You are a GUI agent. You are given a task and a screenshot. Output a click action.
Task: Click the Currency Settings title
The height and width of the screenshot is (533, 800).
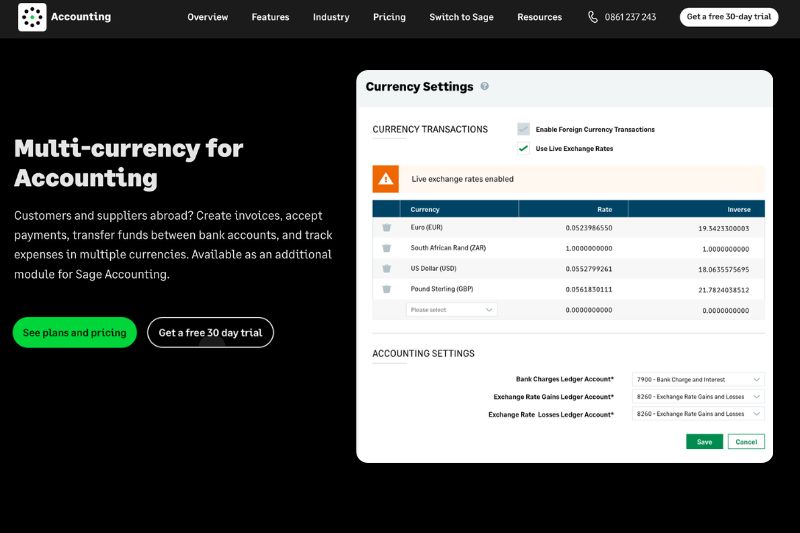click(419, 87)
